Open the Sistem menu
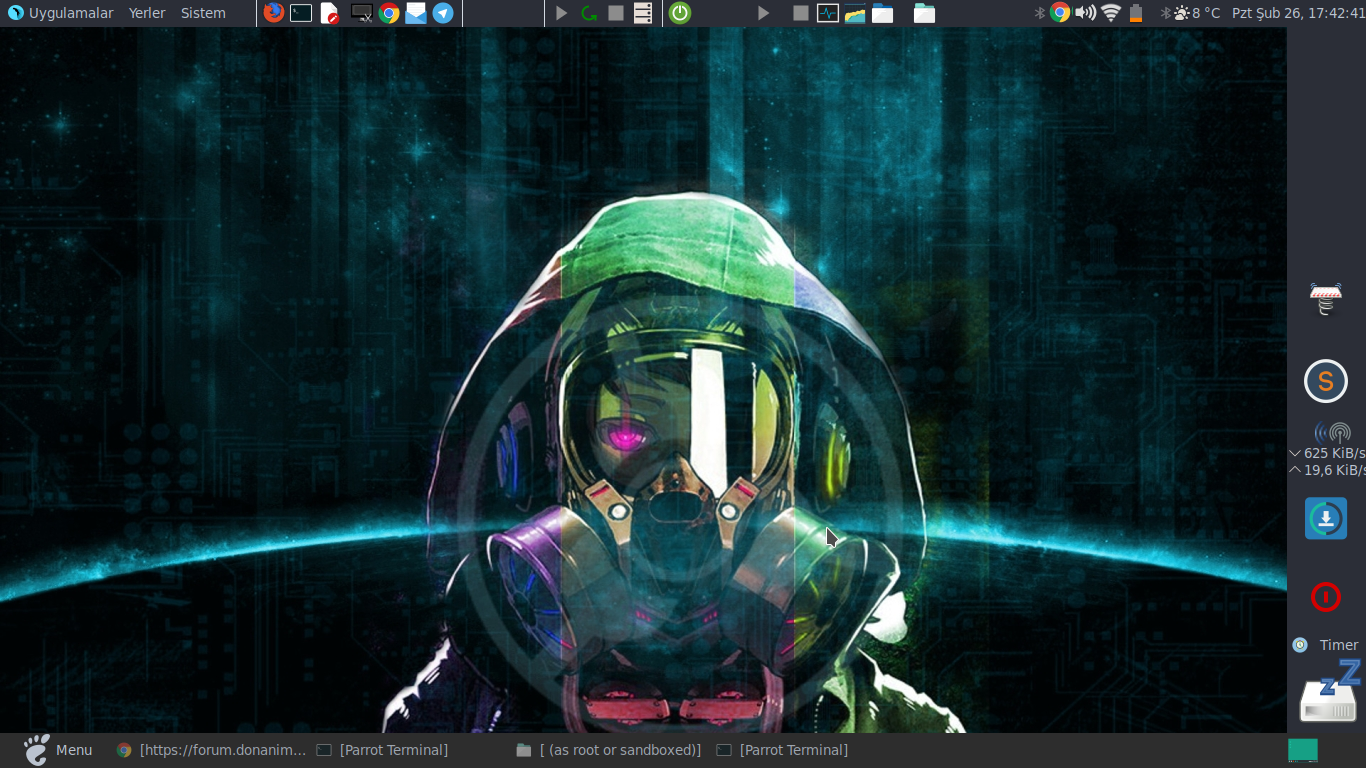This screenshot has width=1366, height=768. click(x=203, y=13)
